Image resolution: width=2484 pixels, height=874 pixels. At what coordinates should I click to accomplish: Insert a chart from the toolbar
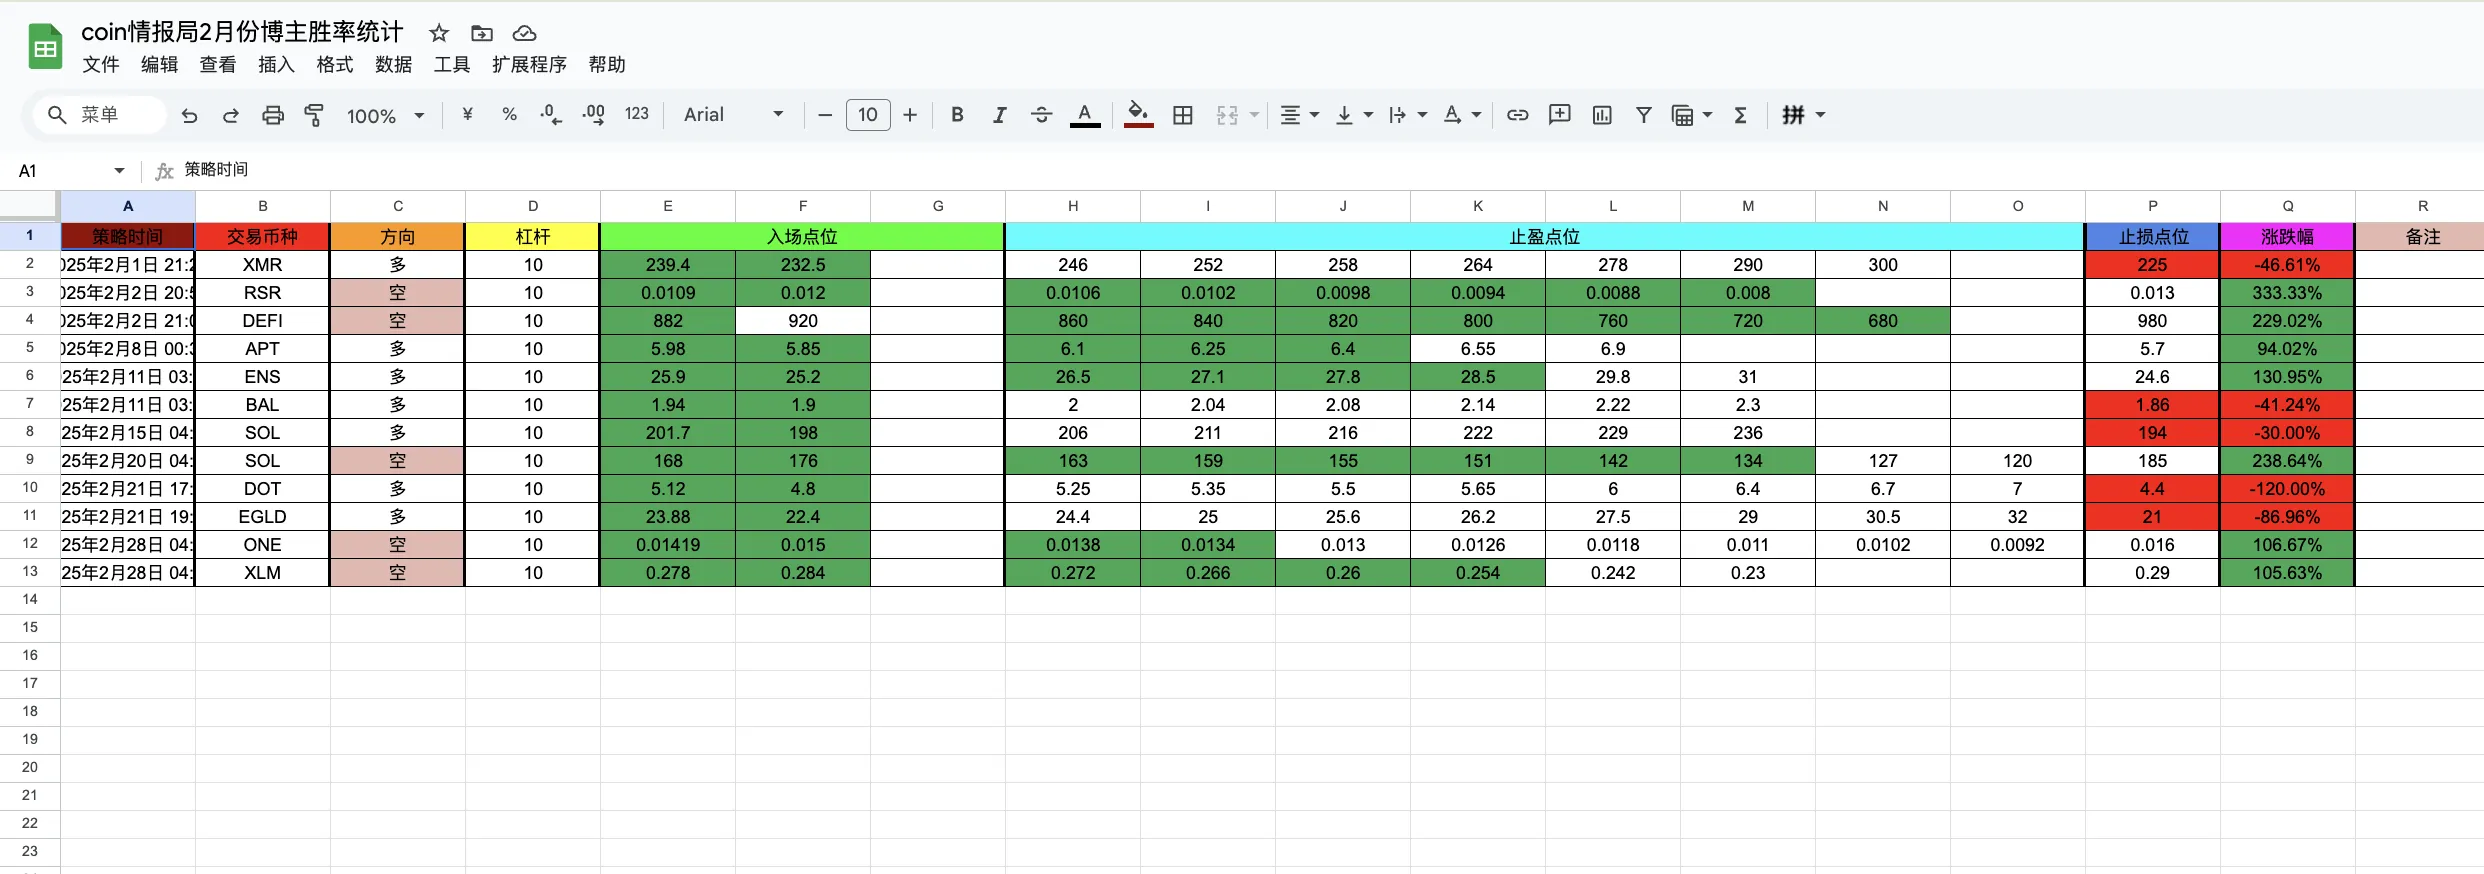tap(1601, 115)
